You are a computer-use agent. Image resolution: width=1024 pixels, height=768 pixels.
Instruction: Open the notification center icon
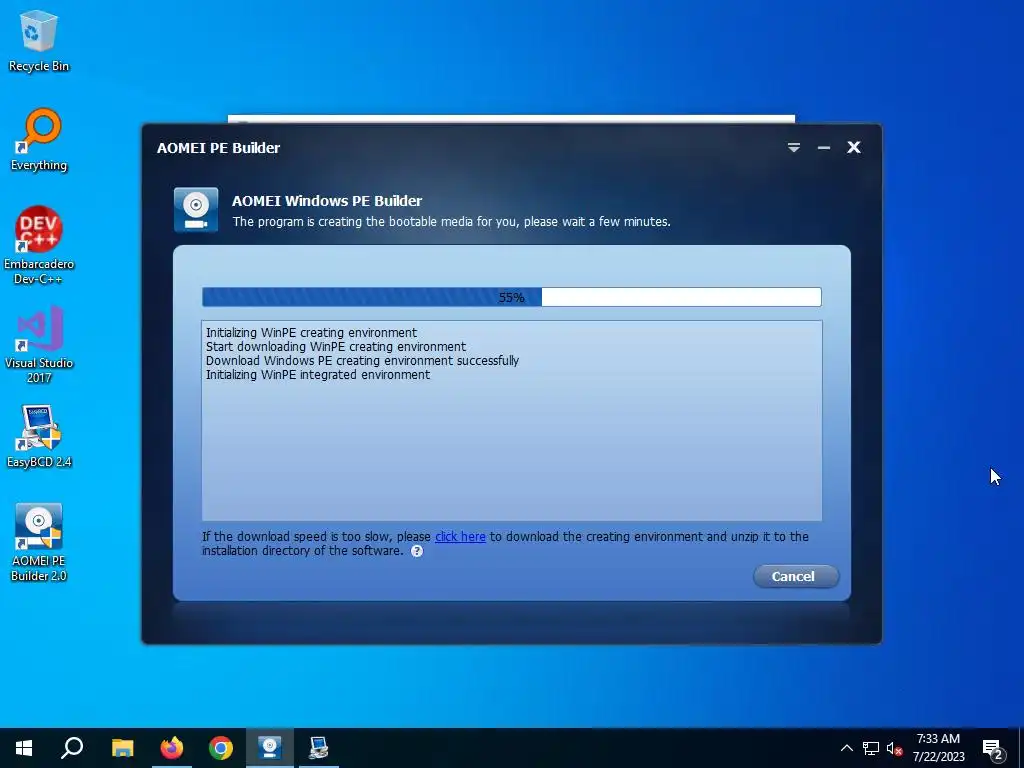pos(993,749)
